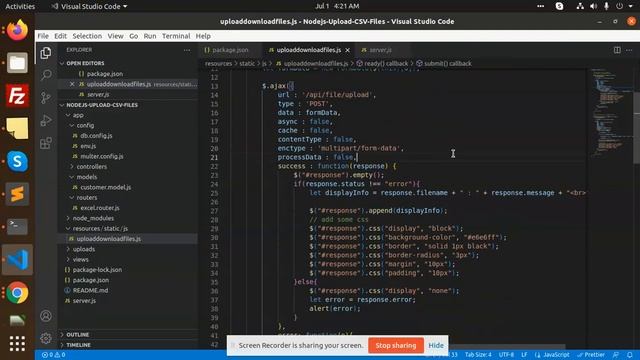640x360 pixels.
Task: Open db.config.js in the explorer
Action: point(96,136)
